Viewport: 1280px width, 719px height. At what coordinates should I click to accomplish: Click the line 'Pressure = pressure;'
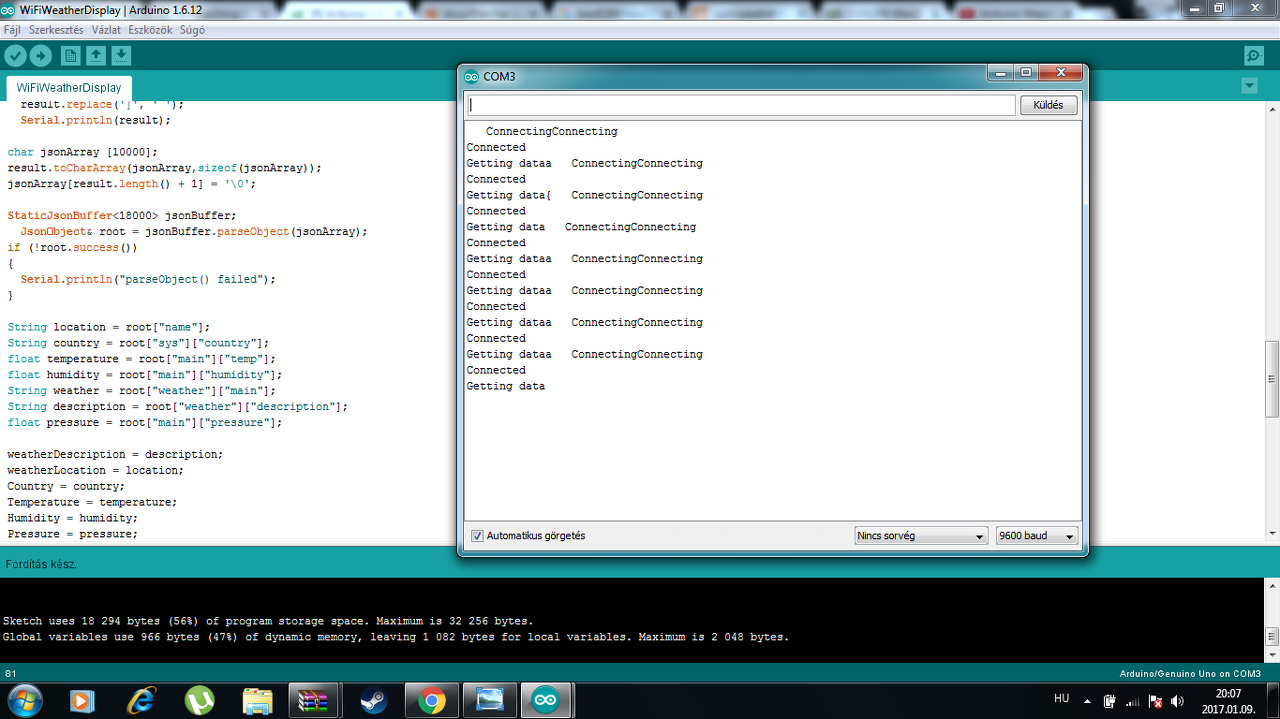(72, 534)
